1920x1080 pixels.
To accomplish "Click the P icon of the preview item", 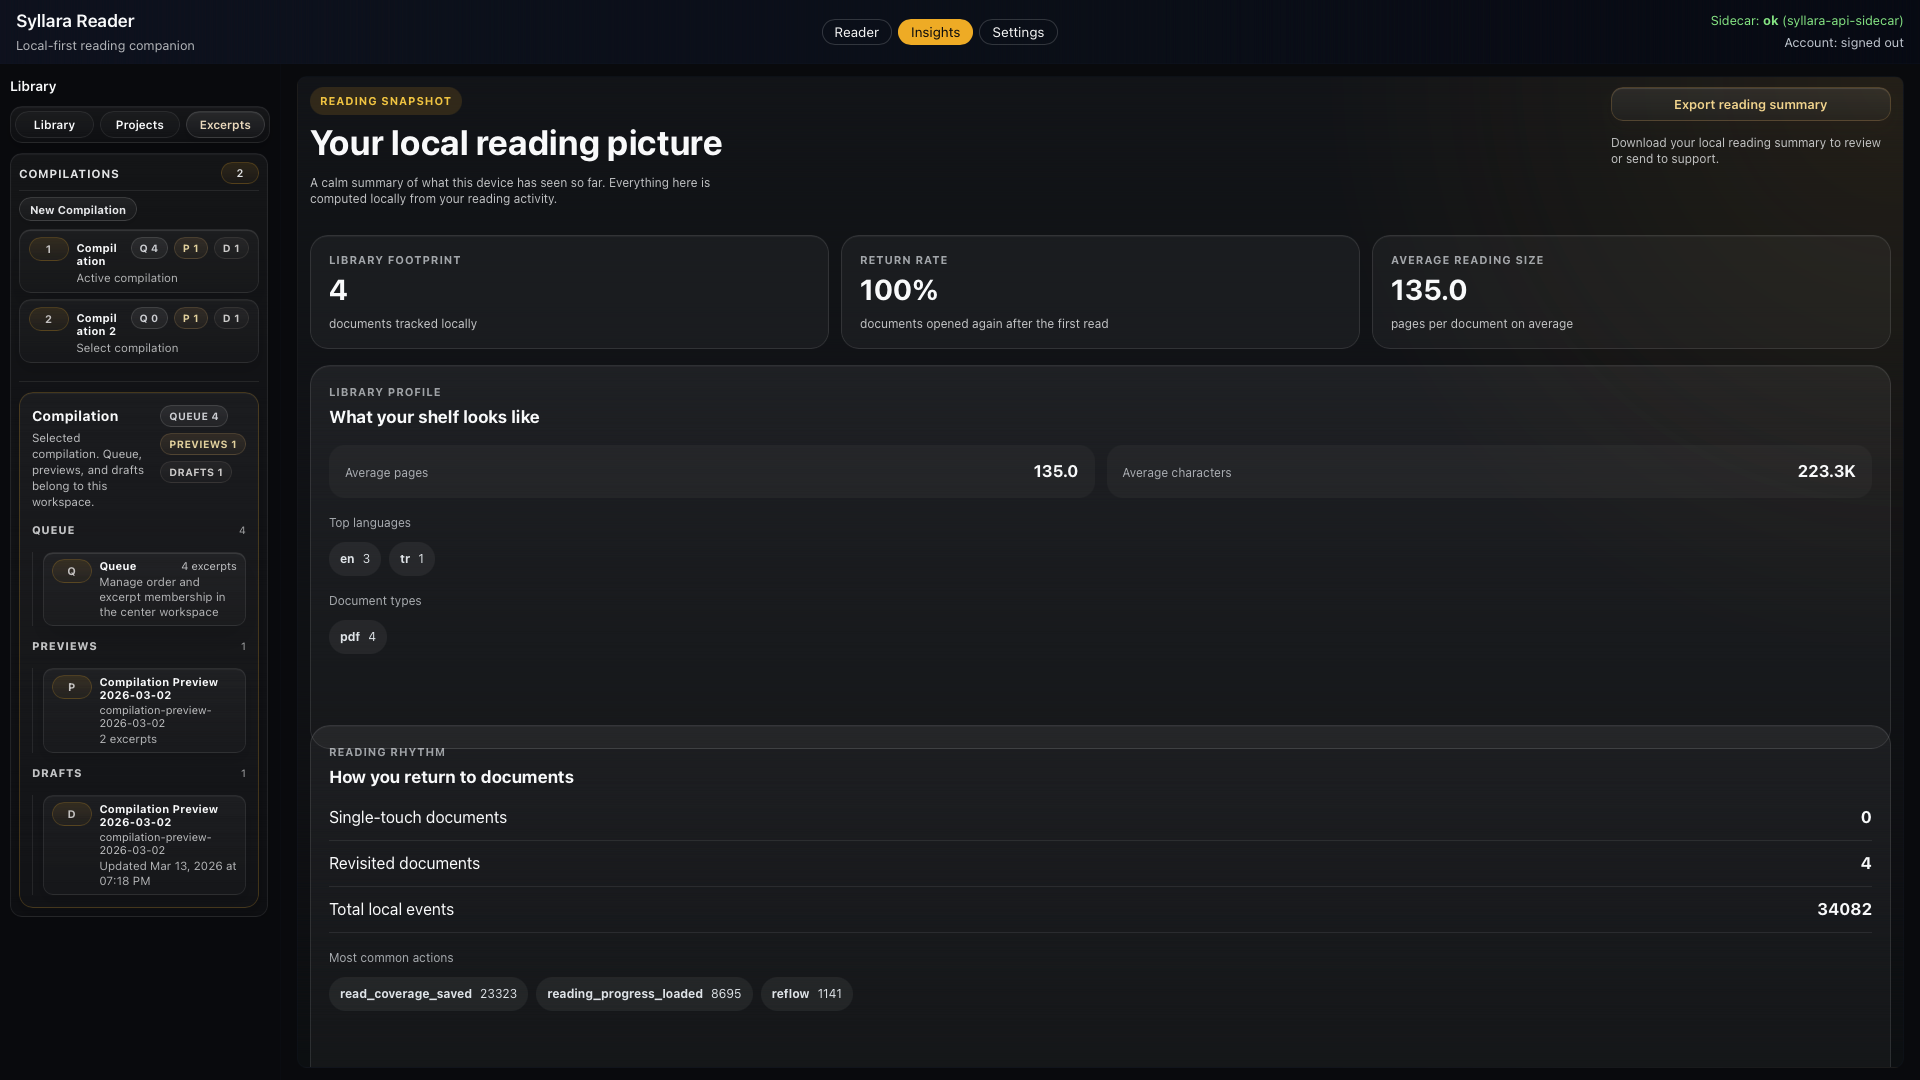I will 71,687.
